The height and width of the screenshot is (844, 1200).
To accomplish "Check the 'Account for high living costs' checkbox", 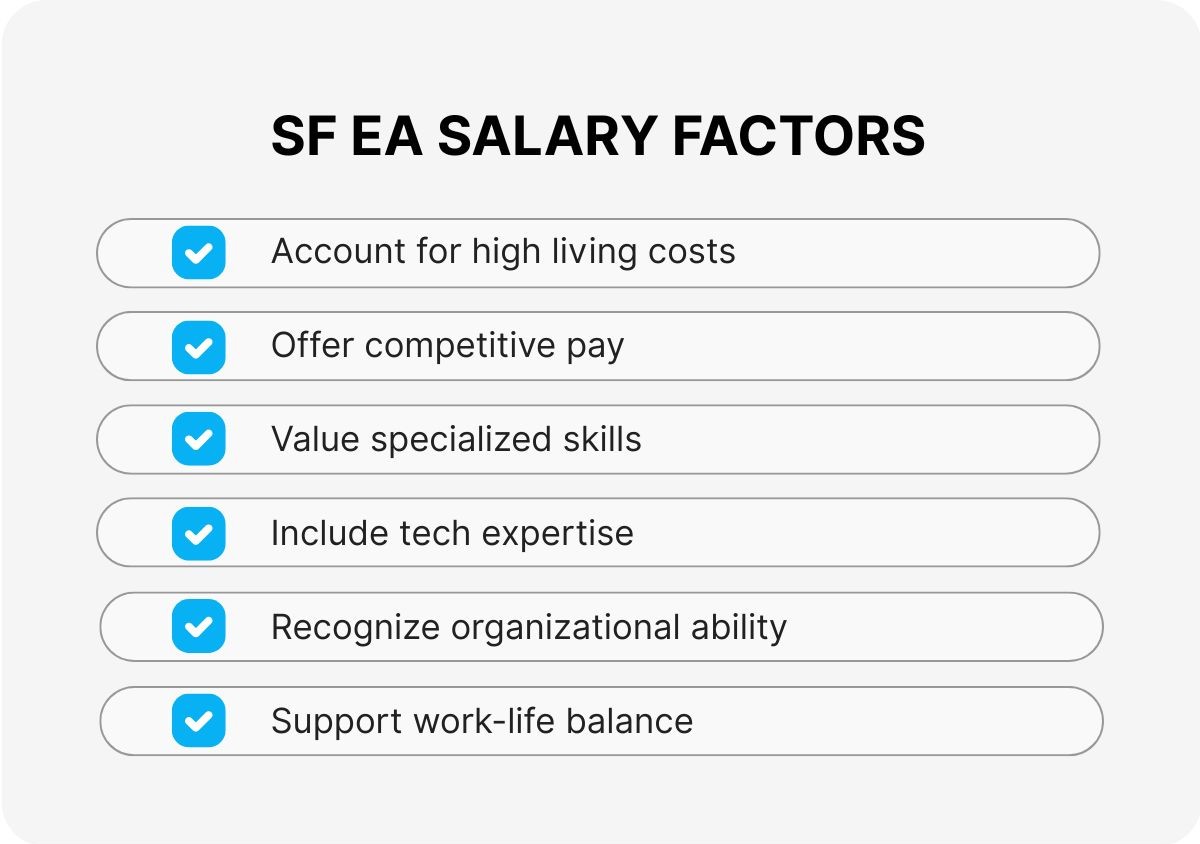I will coord(198,252).
